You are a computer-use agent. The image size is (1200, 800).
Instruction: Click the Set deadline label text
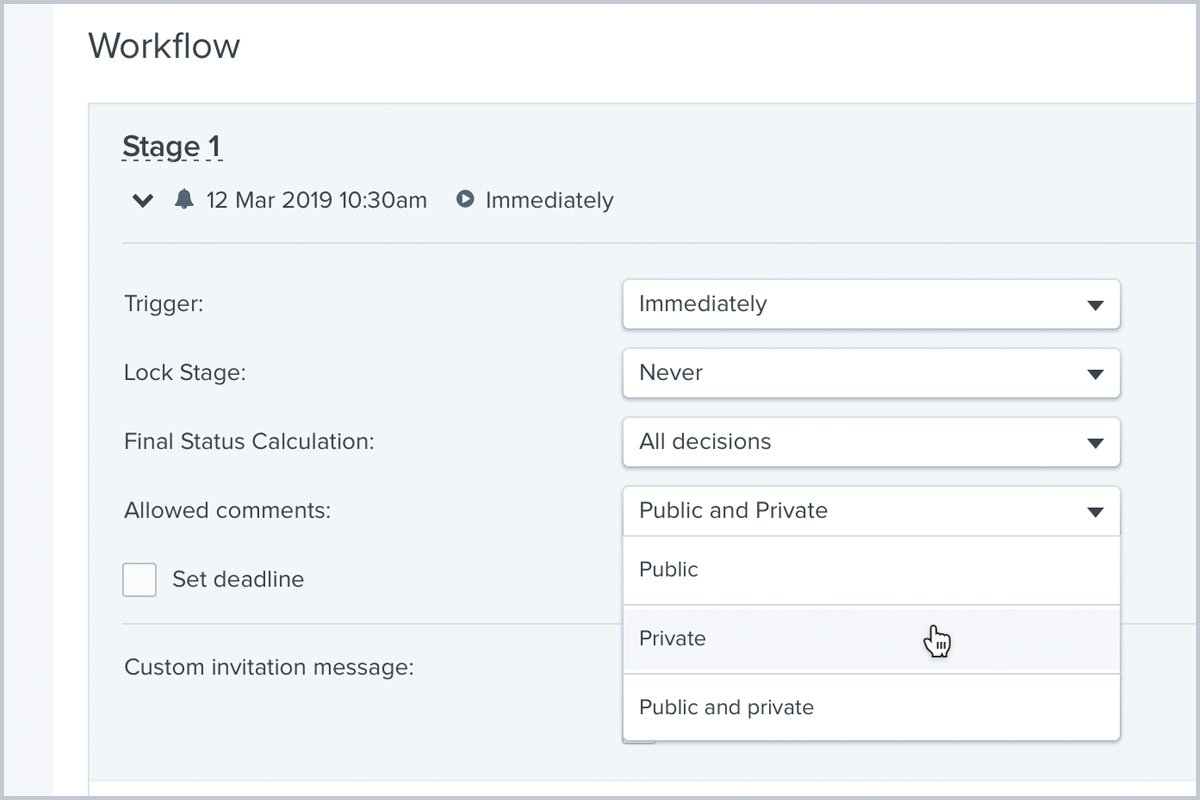pos(238,579)
